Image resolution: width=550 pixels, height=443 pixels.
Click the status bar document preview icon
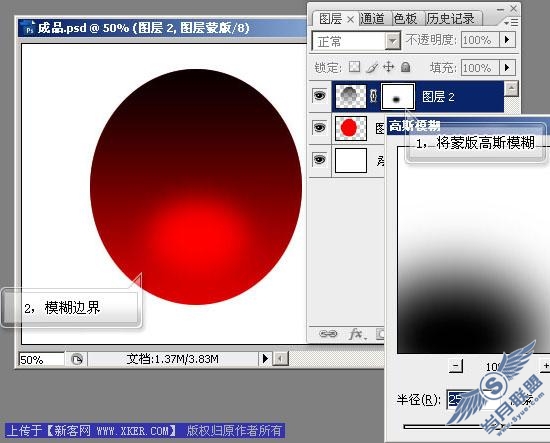[76, 359]
